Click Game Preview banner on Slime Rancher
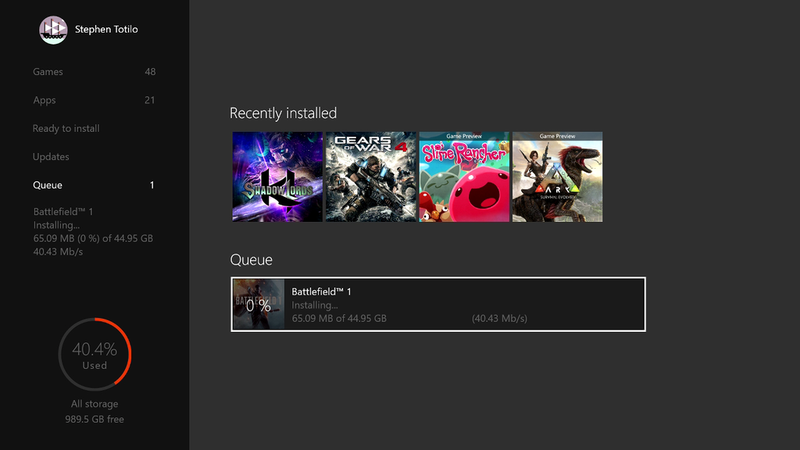The image size is (800, 450). (x=464, y=136)
